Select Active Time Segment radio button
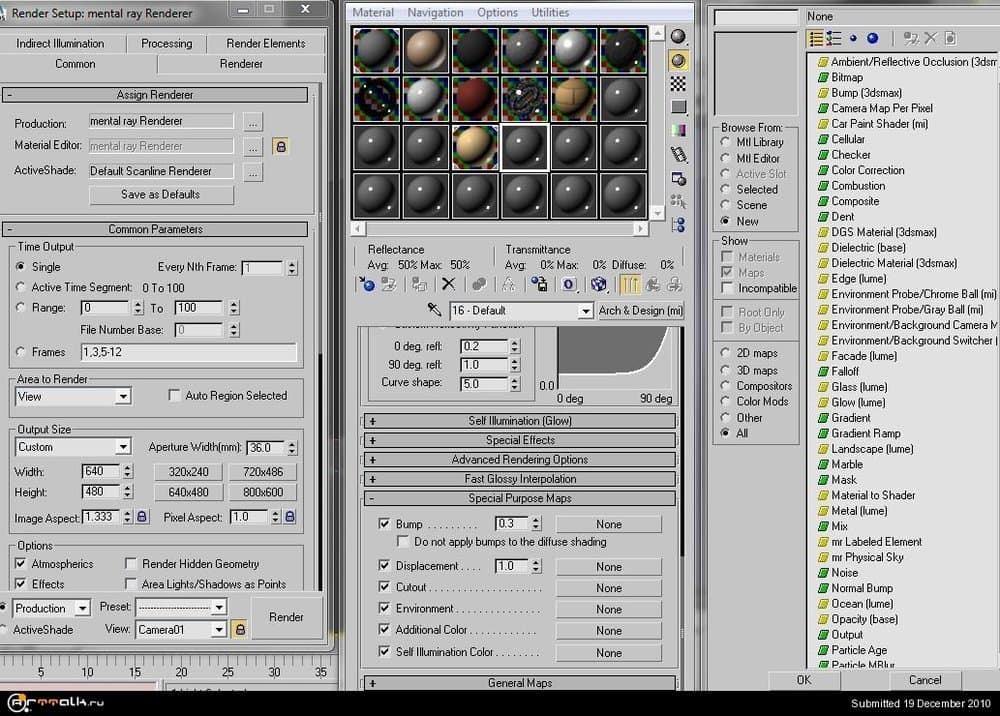This screenshot has height=716, width=1000. pyautogui.click(x=20, y=287)
